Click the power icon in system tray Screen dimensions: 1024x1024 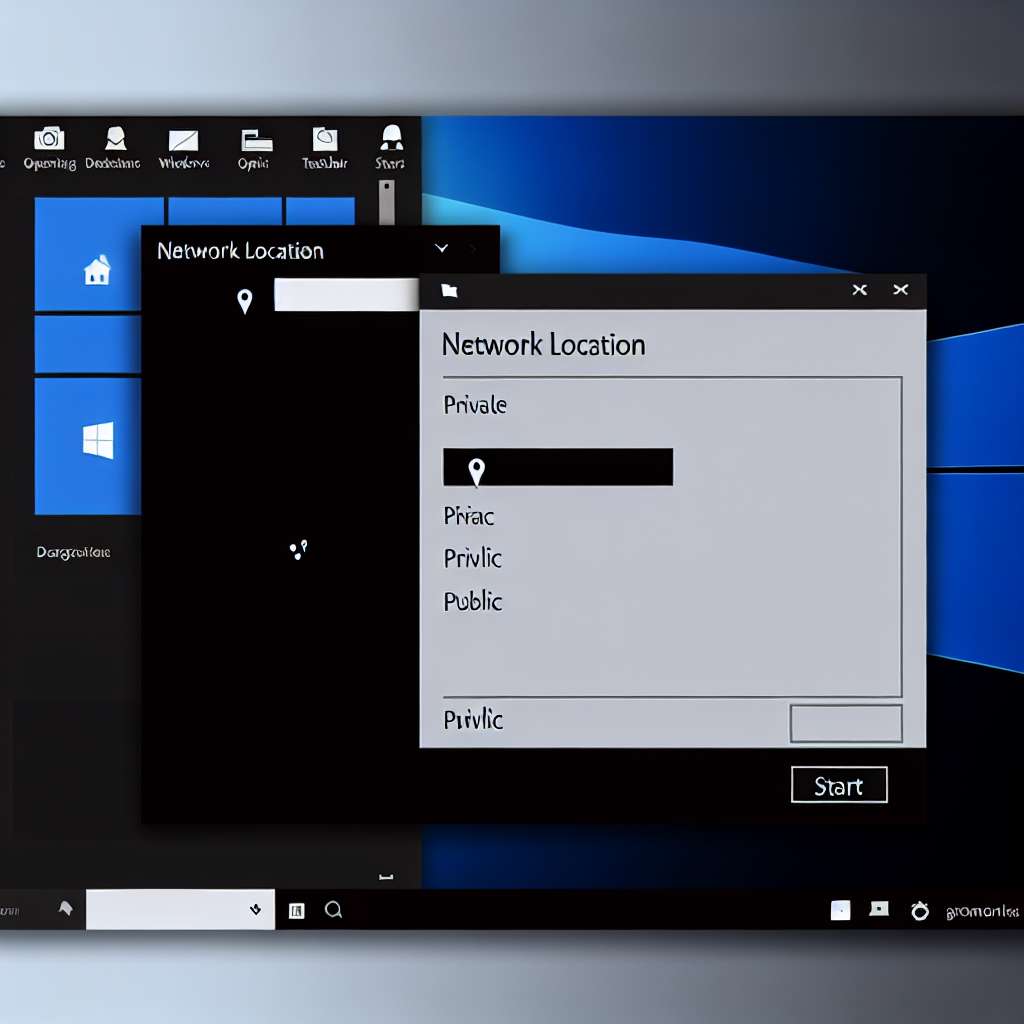click(x=920, y=911)
